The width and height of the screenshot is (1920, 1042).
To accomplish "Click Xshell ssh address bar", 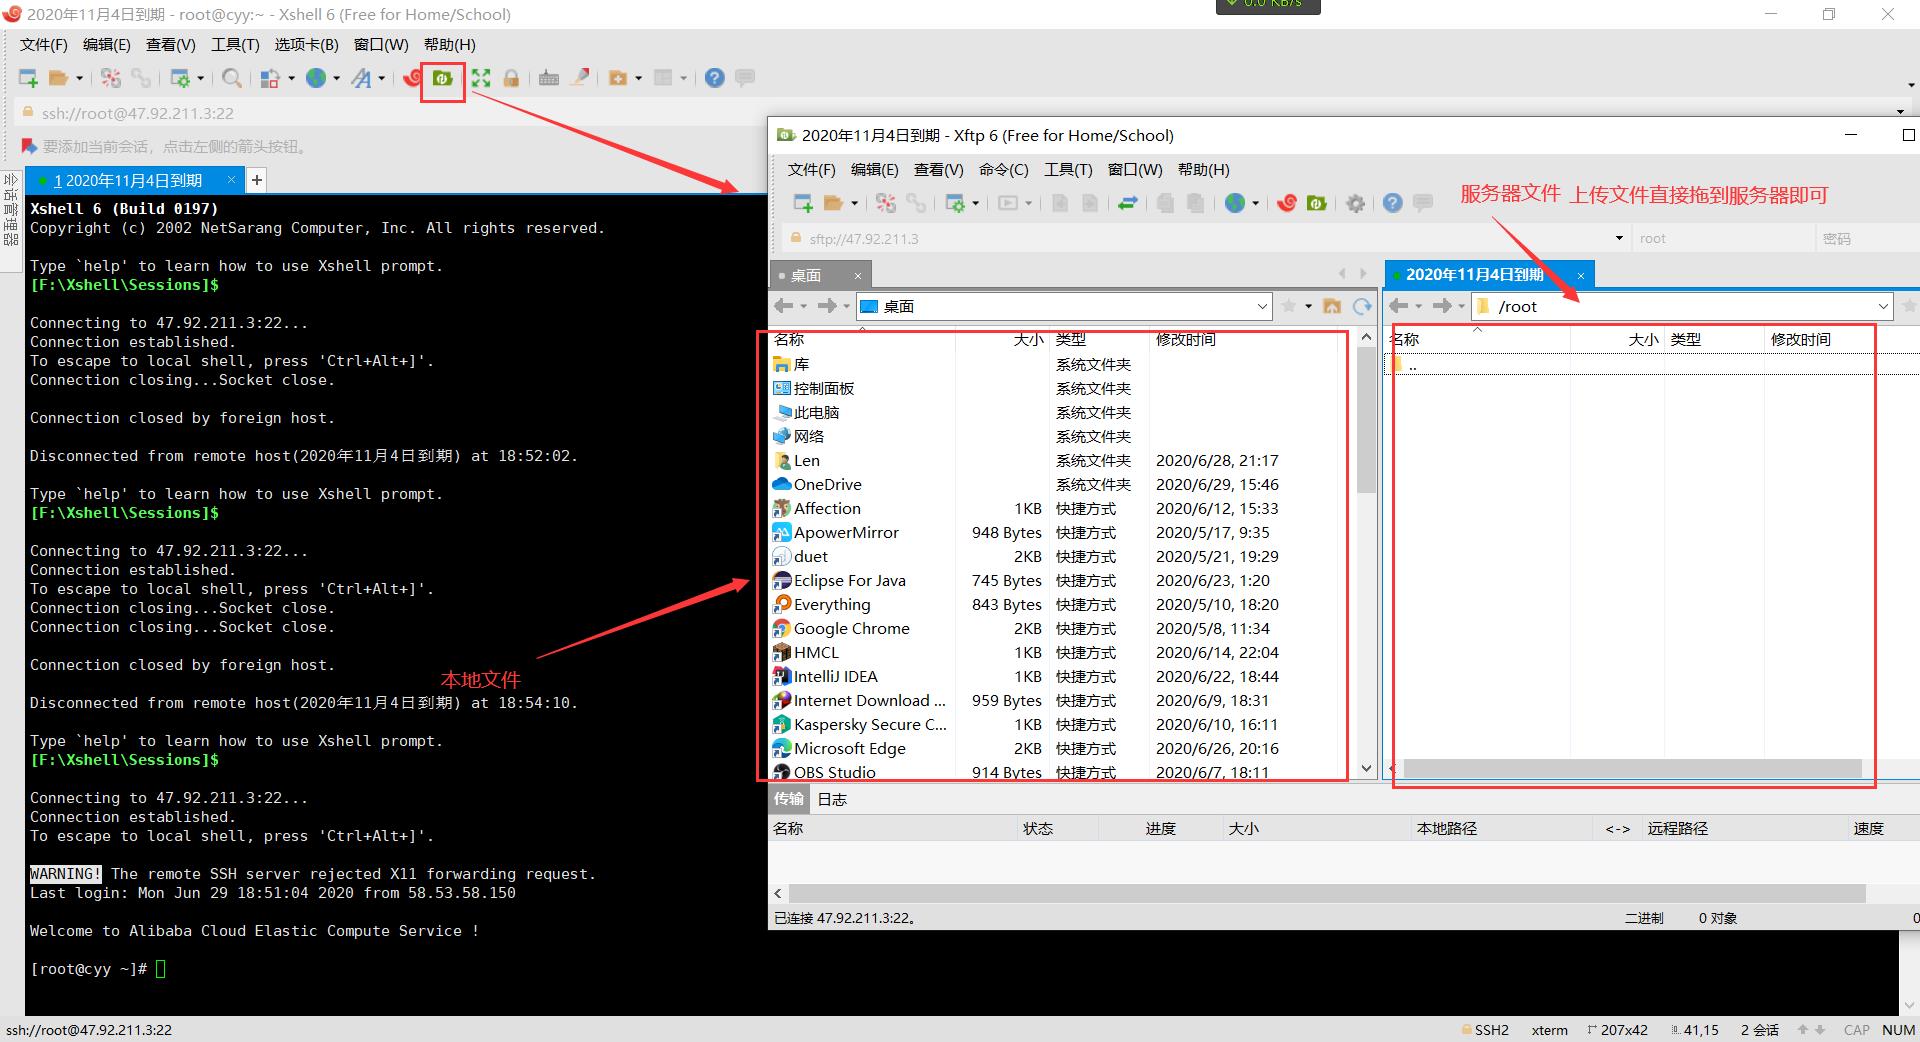I will coord(960,113).
